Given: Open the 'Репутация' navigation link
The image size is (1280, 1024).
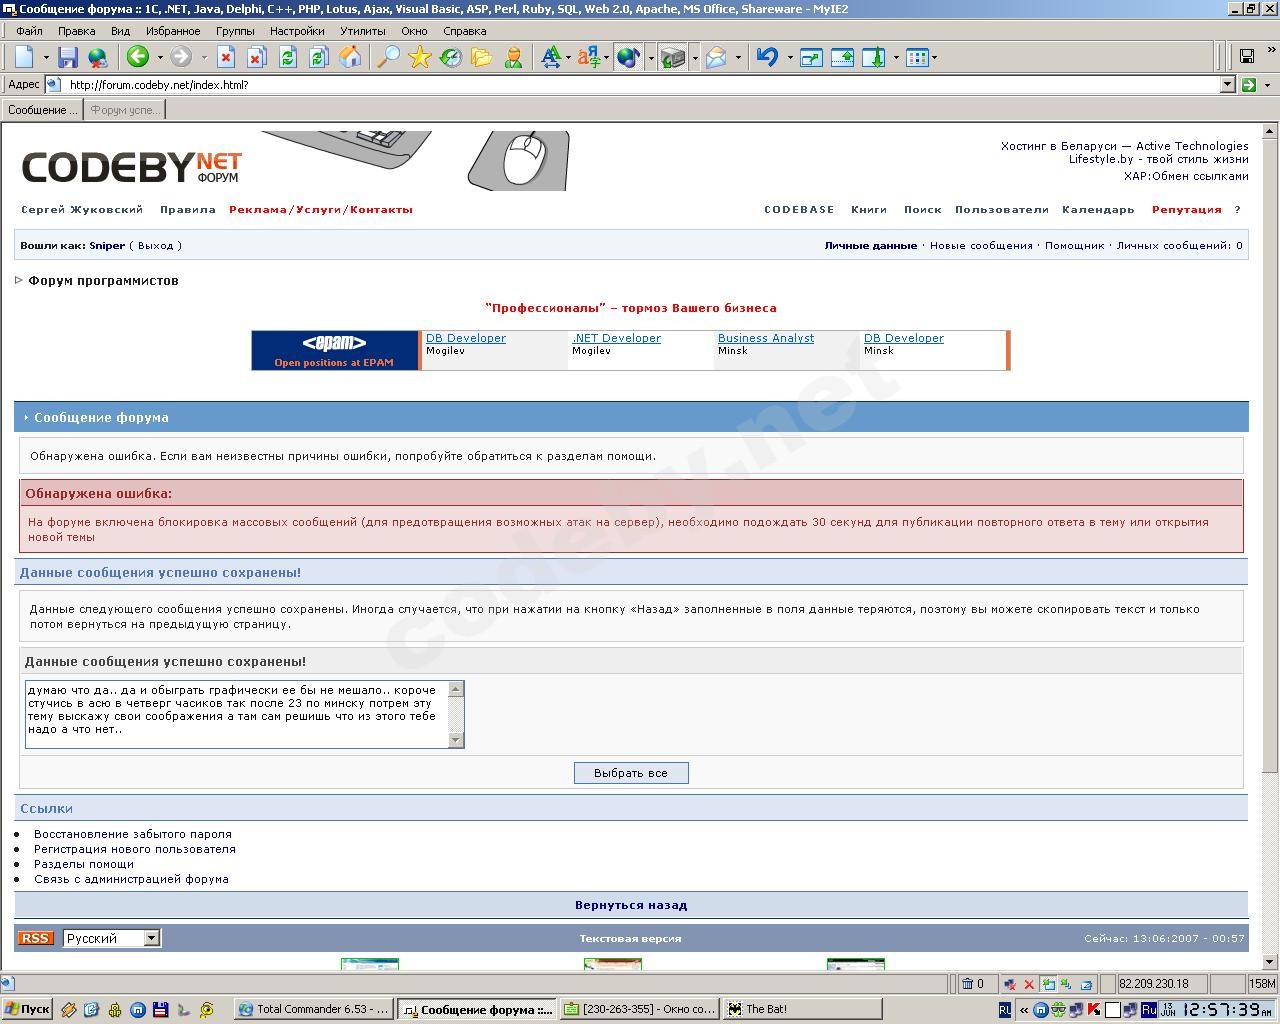Looking at the screenshot, I should tap(1187, 210).
